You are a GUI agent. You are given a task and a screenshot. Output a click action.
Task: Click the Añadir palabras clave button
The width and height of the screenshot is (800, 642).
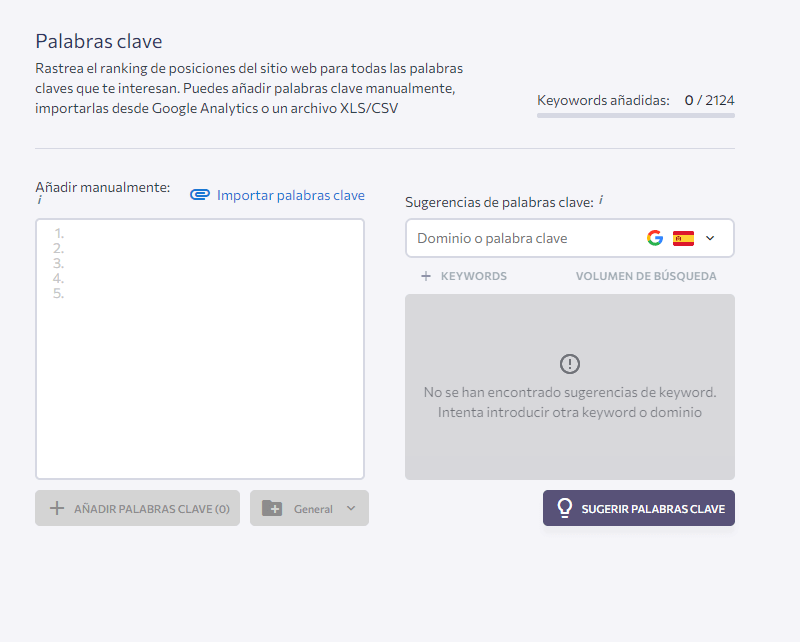137,508
